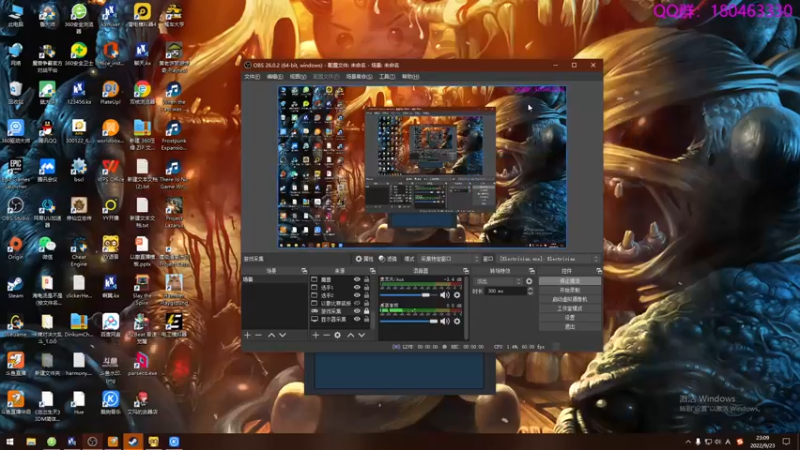This screenshot has height=450, width=800.
Task: Toggle visibility eye of 游戏采集 source
Action: (x=357, y=311)
